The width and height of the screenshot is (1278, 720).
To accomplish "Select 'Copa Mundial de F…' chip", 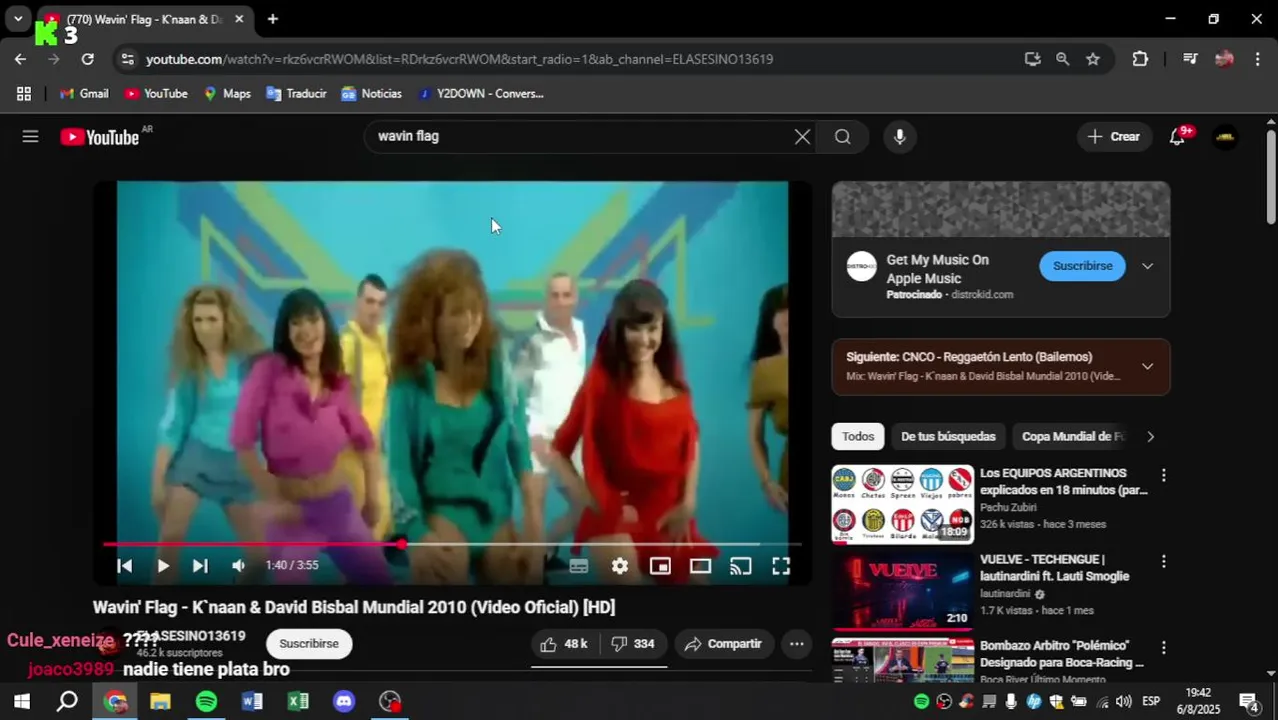I will pyautogui.click(x=1072, y=436).
